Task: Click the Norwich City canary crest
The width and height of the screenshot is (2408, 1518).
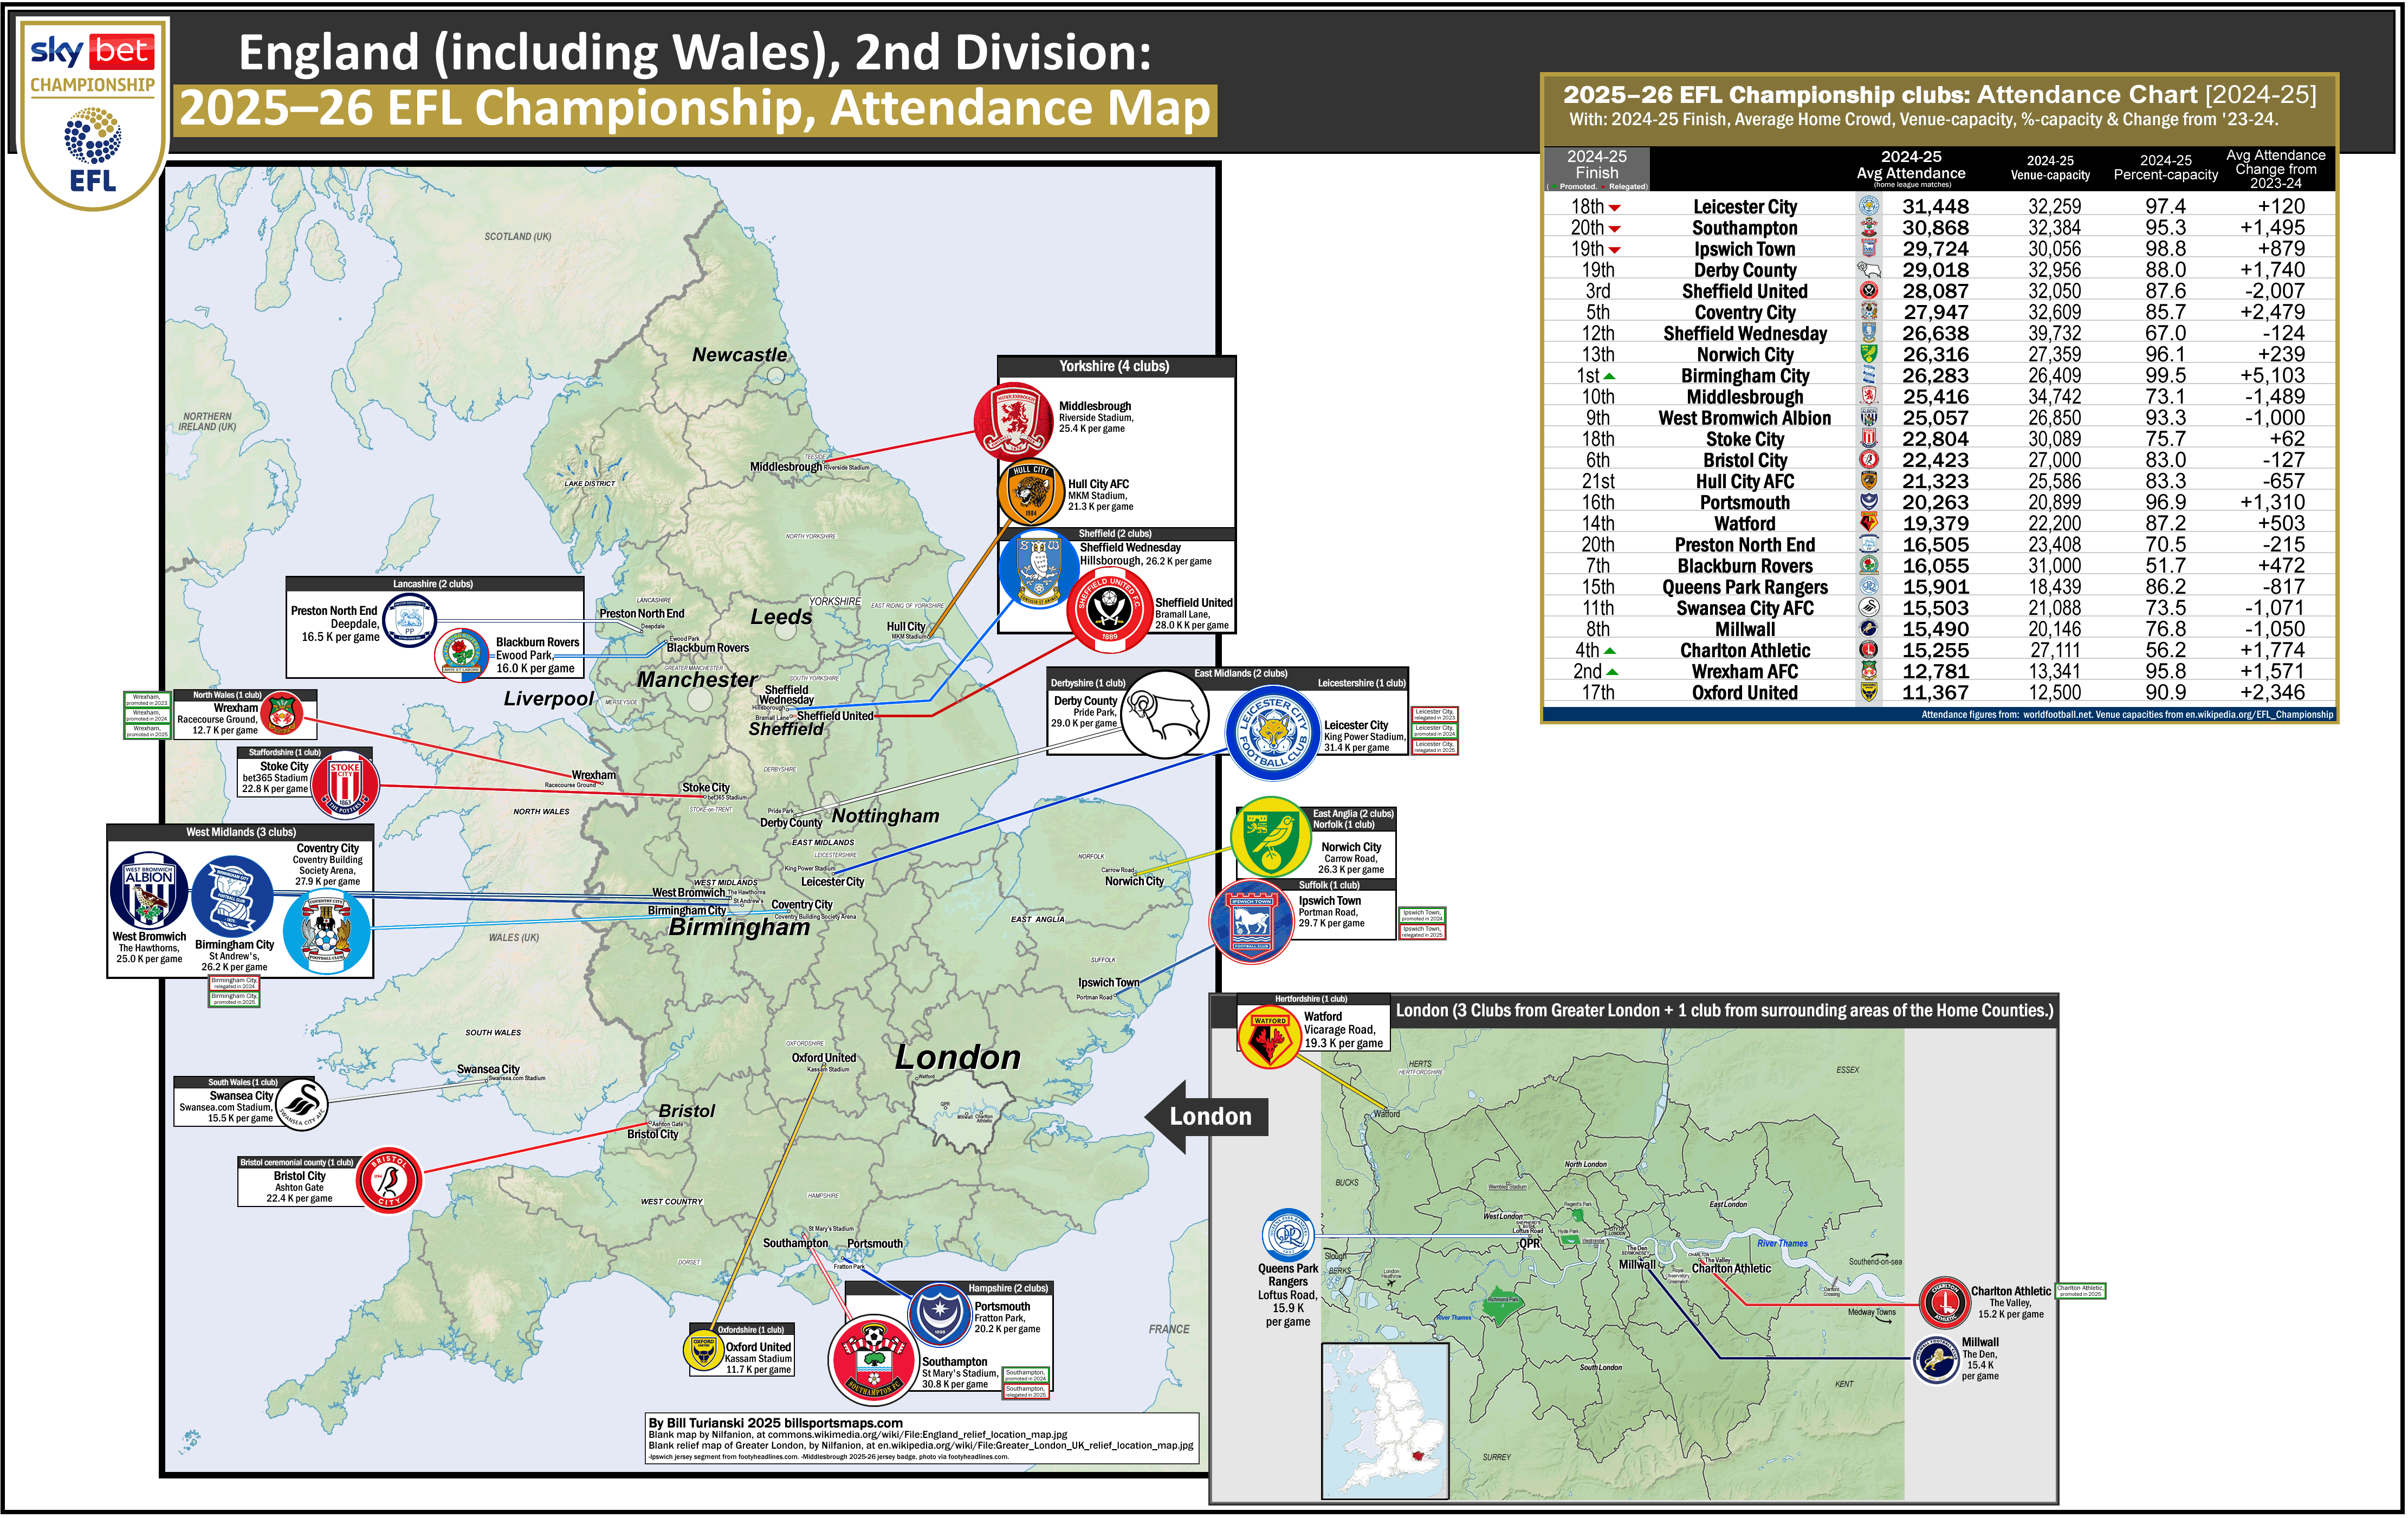Action: click(x=1270, y=837)
